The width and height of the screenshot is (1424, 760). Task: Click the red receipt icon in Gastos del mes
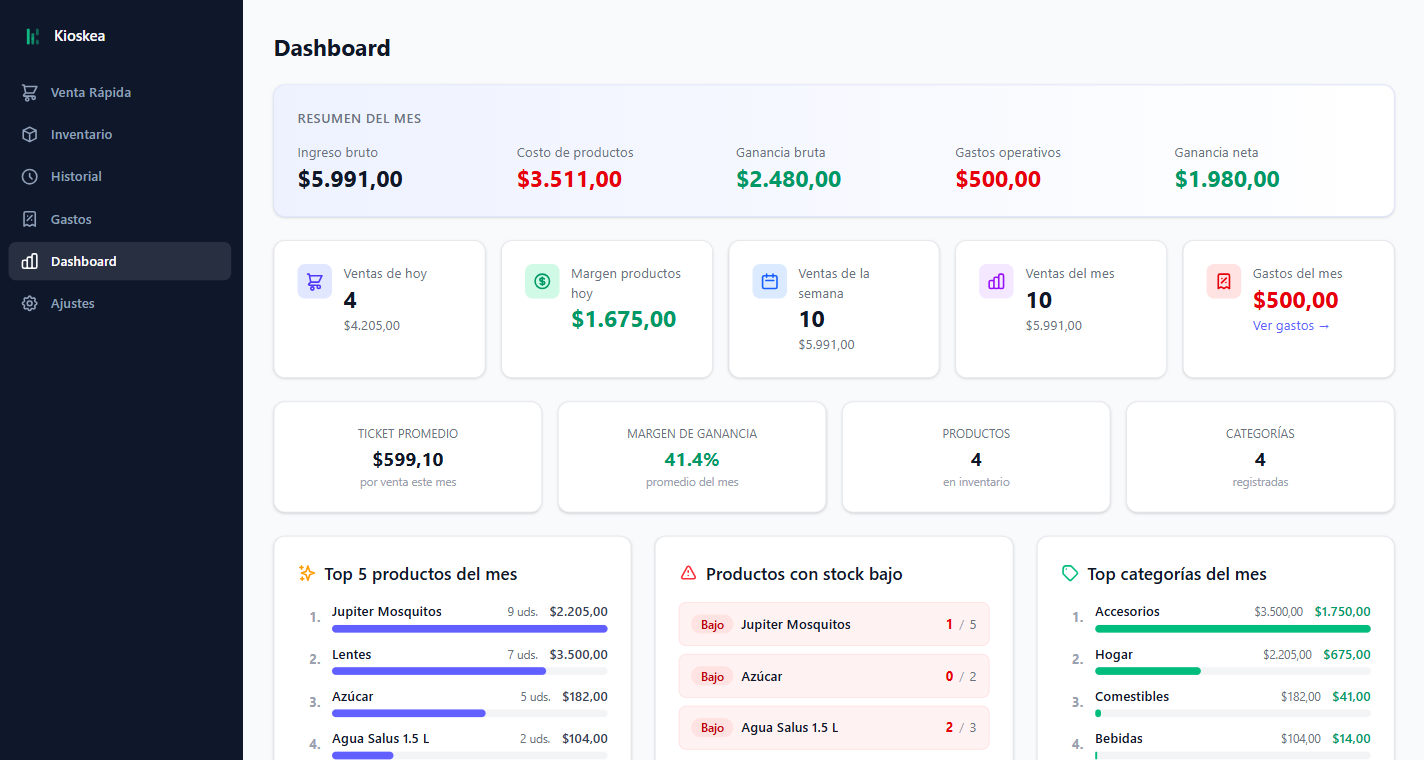point(1224,281)
